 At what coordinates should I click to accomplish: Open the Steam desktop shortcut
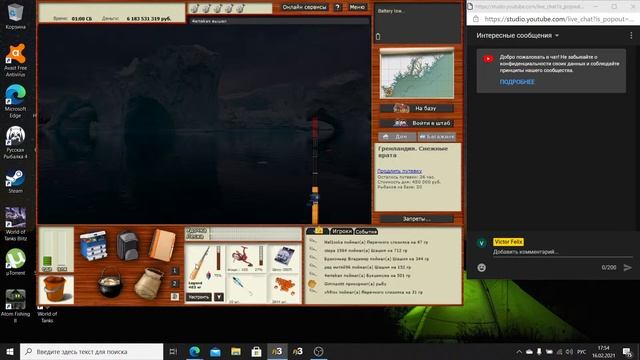click(16, 181)
